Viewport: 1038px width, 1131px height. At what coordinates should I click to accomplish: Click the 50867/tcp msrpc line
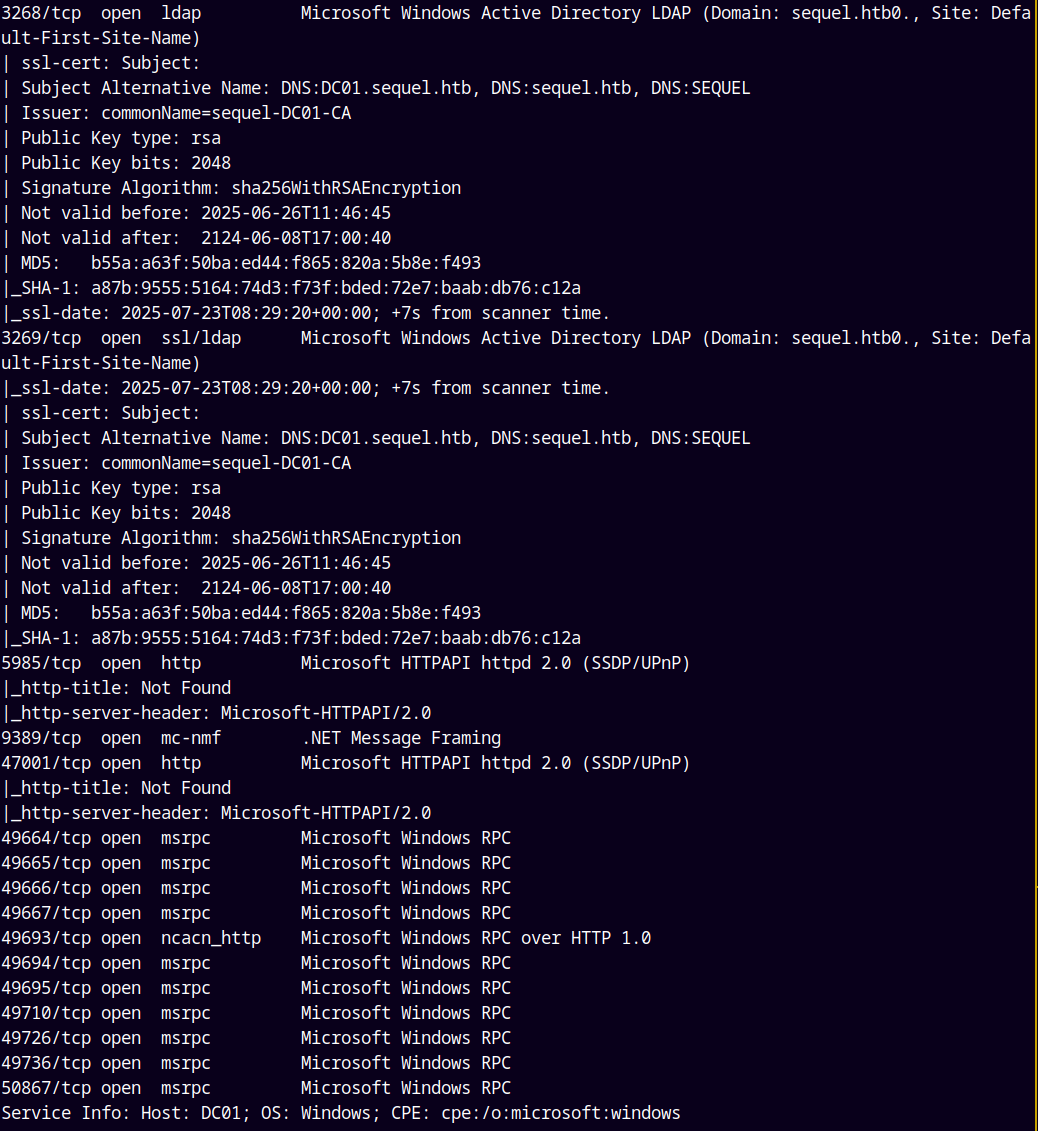pos(256,1088)
